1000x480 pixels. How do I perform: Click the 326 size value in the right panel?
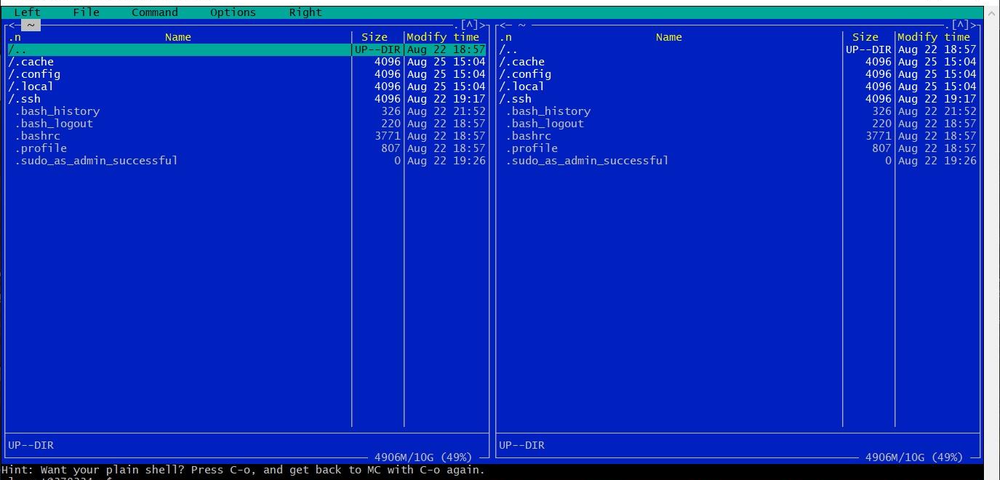coord(882,111)
